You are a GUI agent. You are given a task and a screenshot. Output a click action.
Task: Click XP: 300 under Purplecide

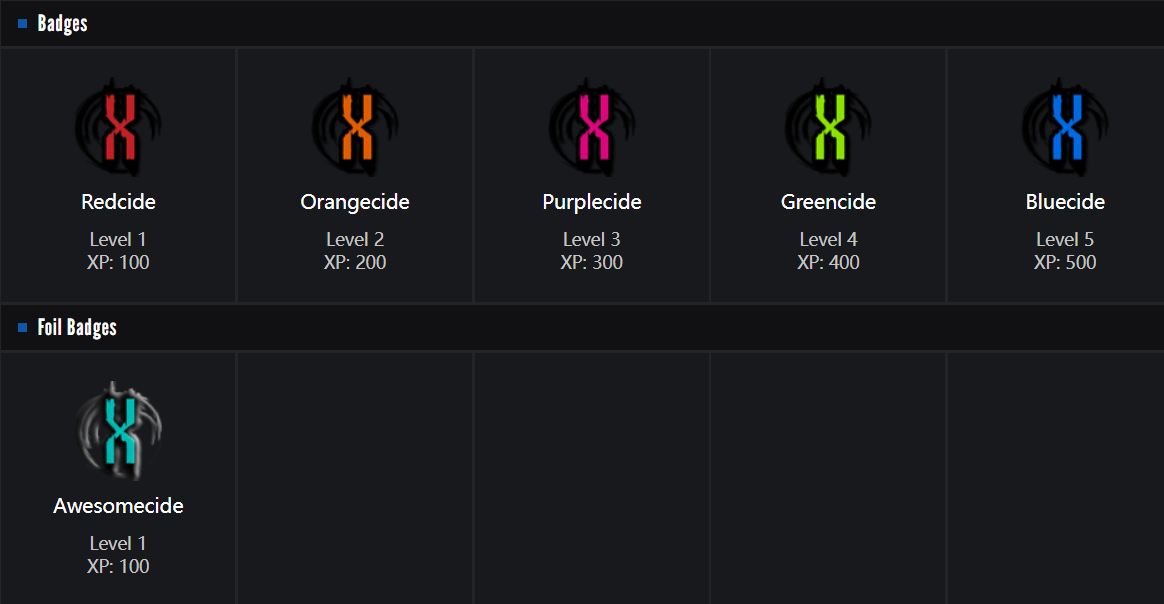592,263
